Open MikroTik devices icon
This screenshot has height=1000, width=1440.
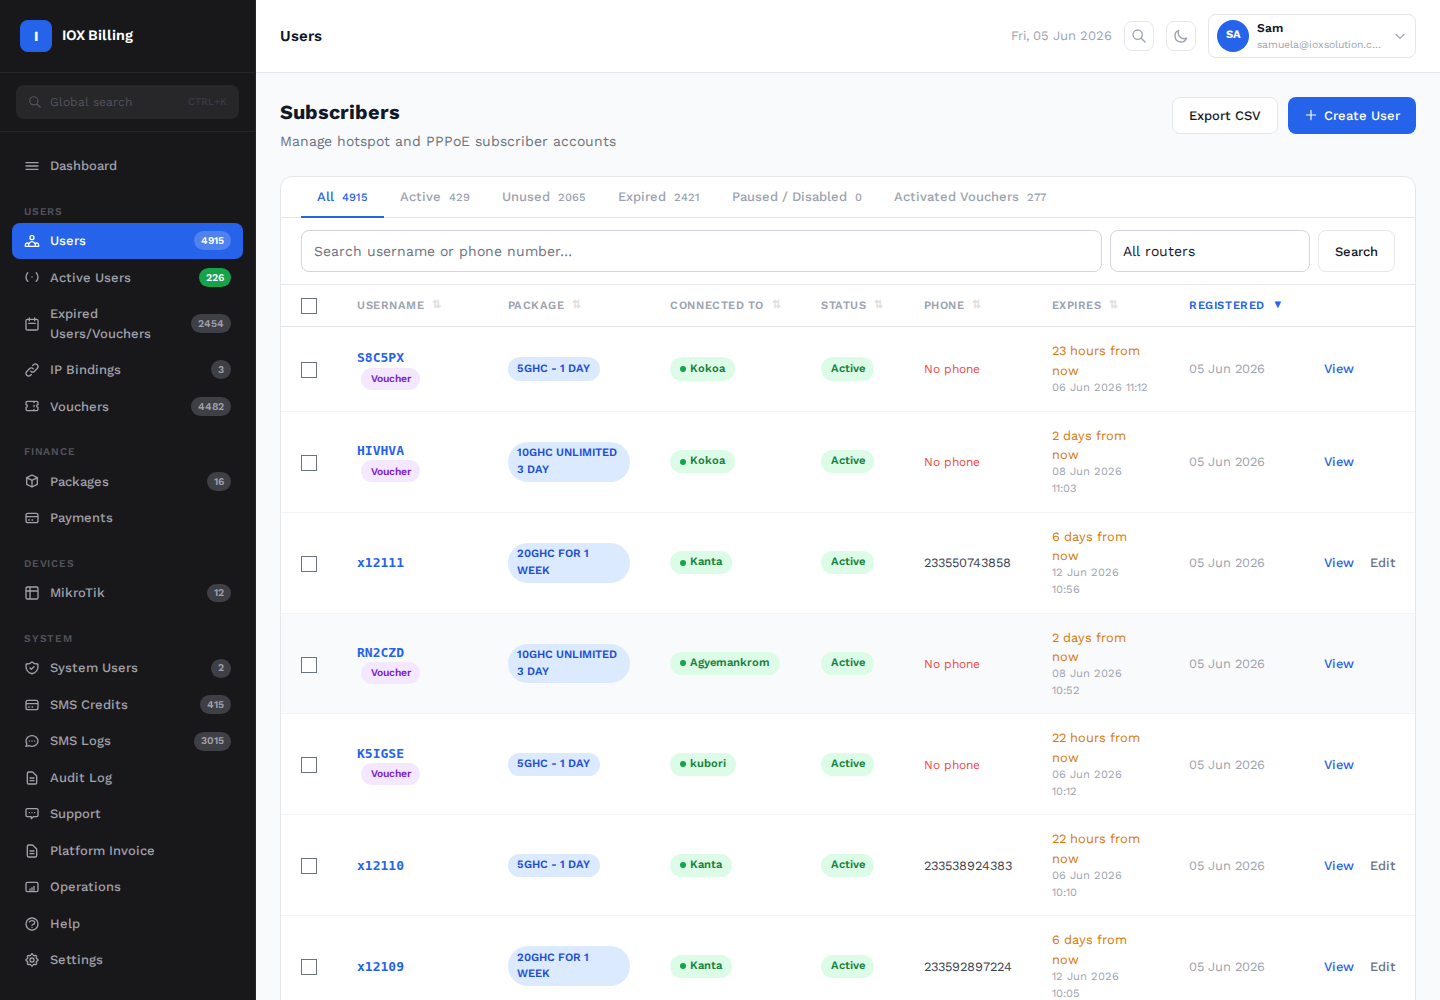pyautogui.click(x=32, y=593)
